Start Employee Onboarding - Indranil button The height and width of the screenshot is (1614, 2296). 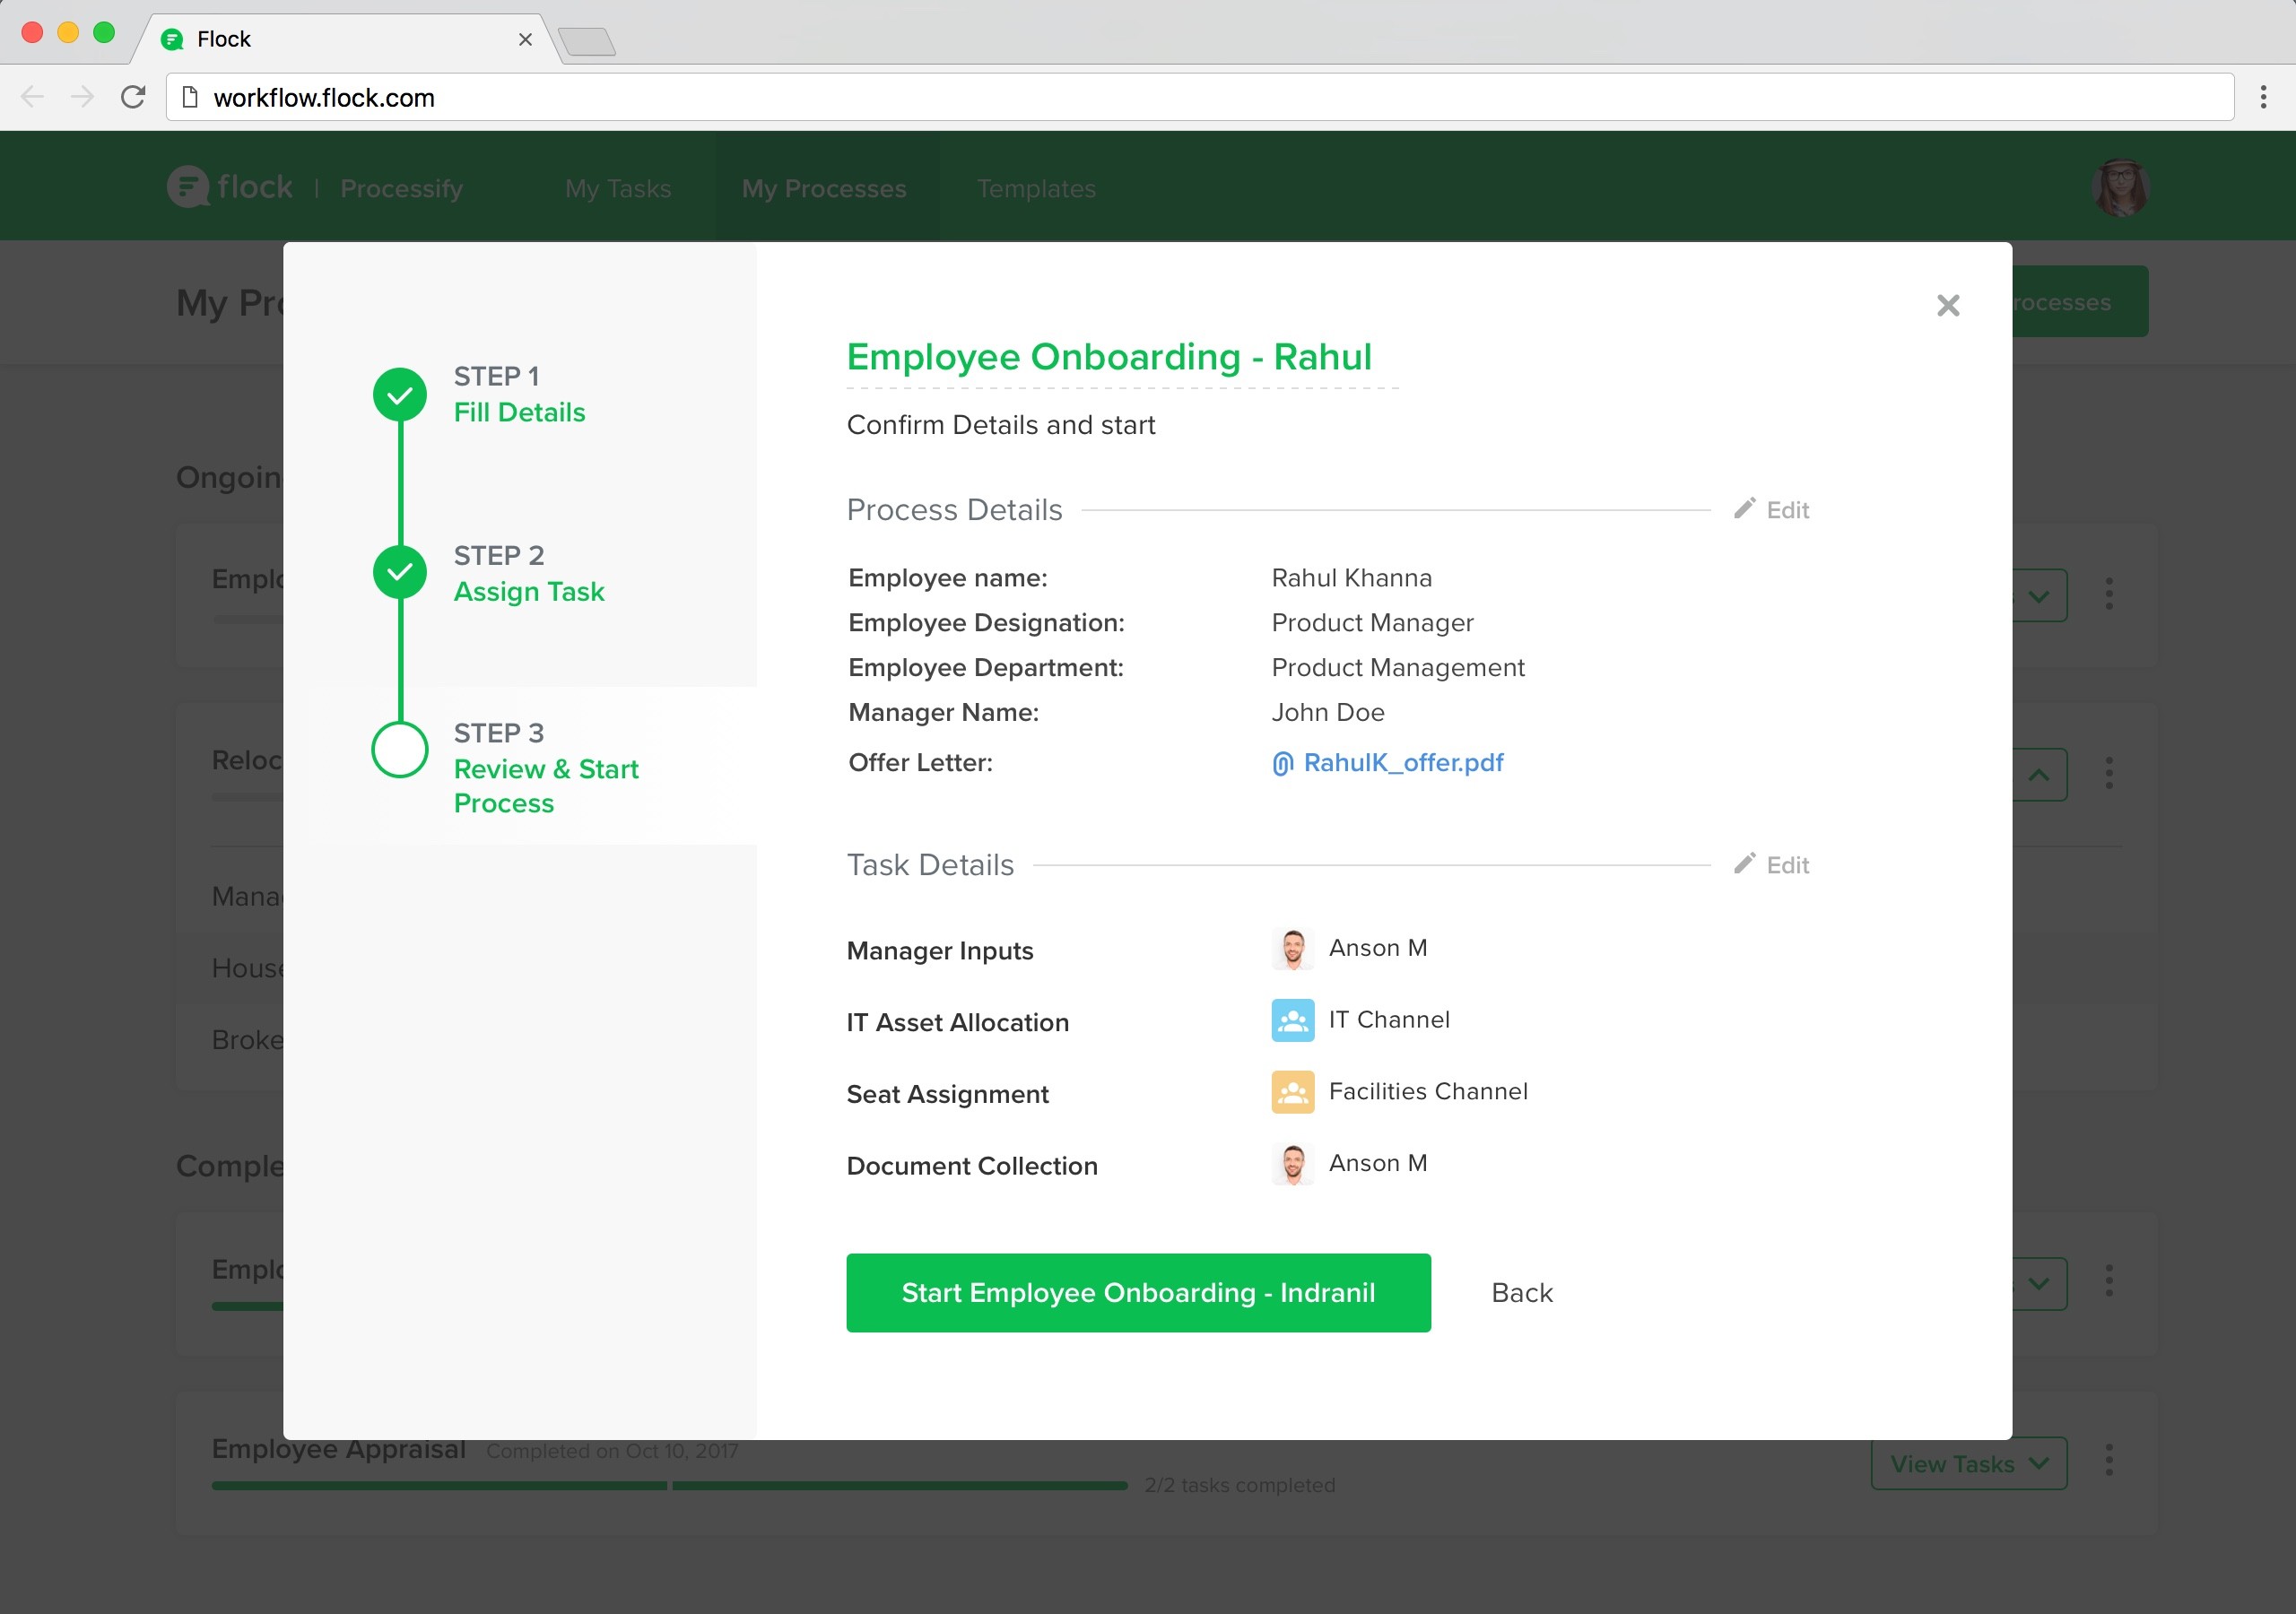pos(1138,1293)
